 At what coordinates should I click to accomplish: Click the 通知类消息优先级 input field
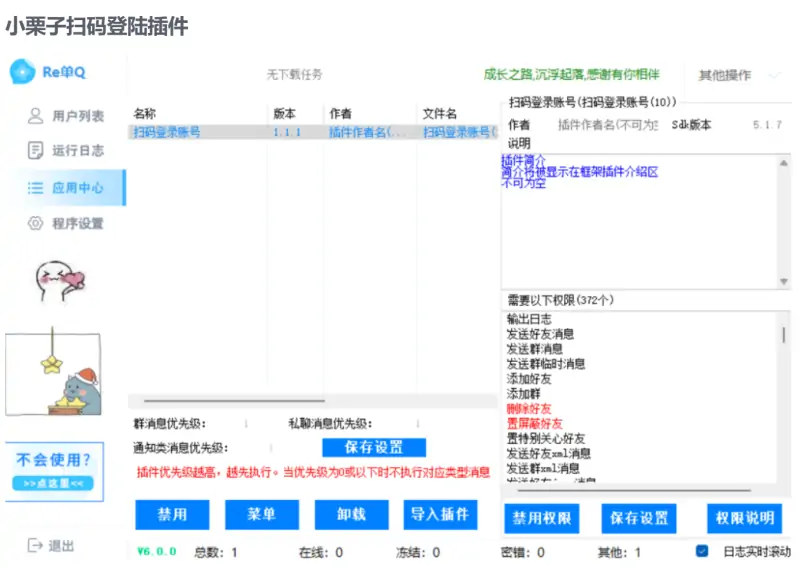[x=271, y=448]
